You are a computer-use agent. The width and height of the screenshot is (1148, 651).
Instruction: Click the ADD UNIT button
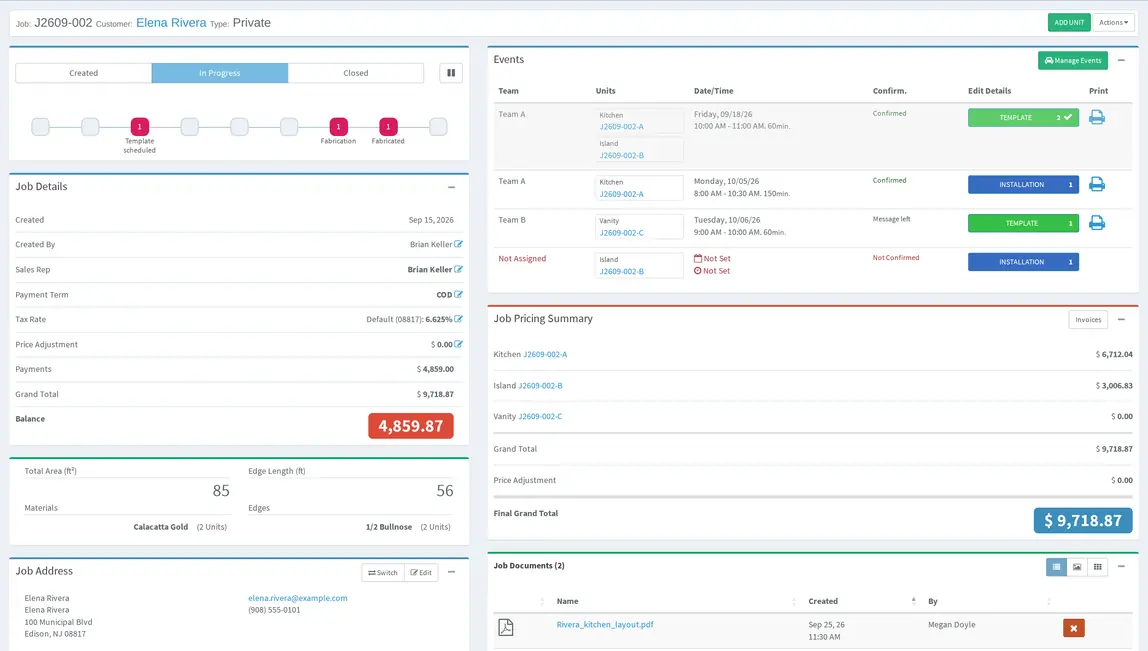tap(1069, 23)
